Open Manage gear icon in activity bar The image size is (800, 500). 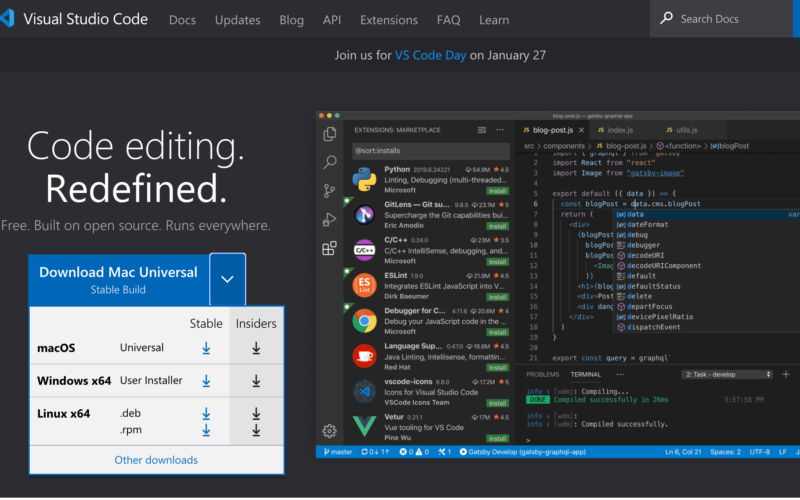point(330,431)
